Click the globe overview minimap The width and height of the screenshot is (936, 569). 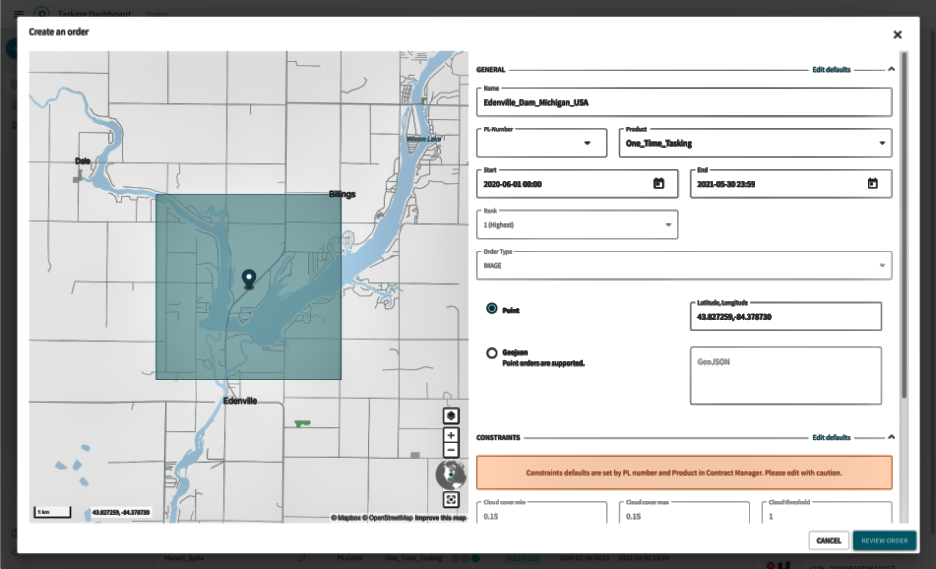451,474
